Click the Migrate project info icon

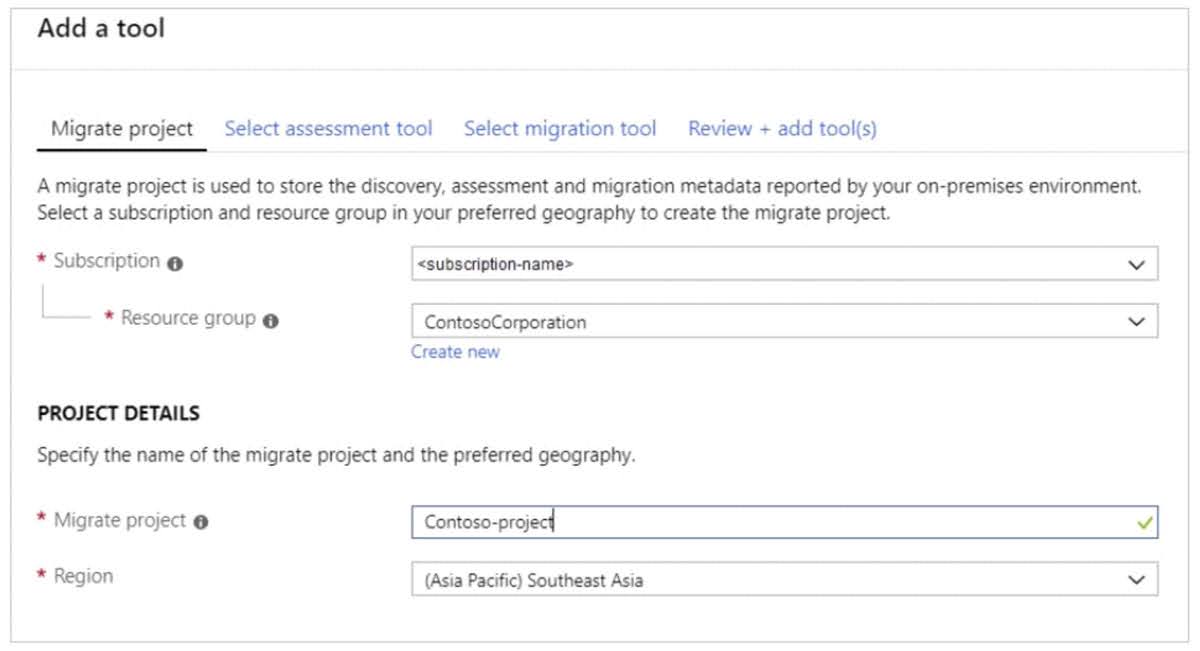tap(201, 522)
